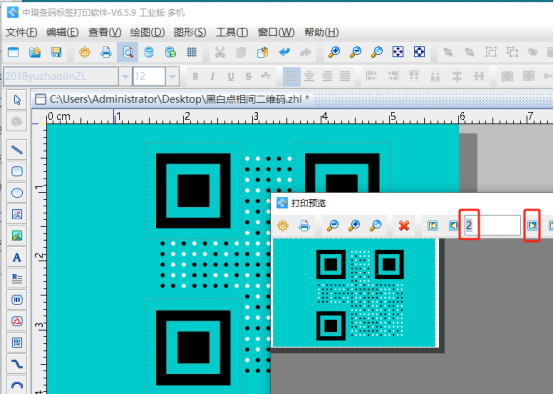Toggle the left text alignment button
Screen dimensions: 554x394
(x=291, y=76)
